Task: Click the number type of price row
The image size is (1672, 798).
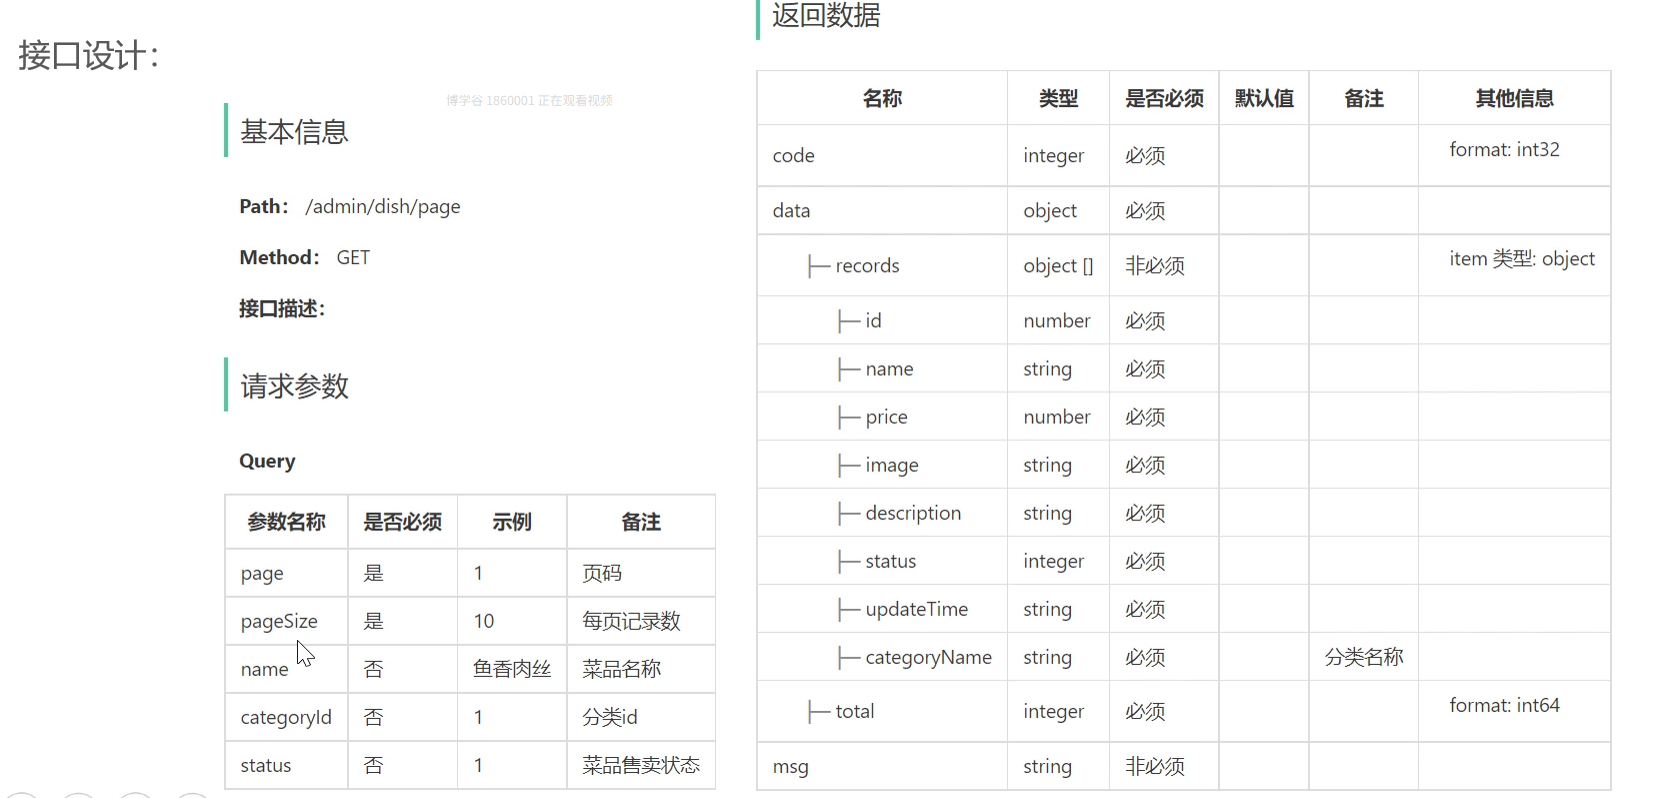Action: click(1057, 417)
